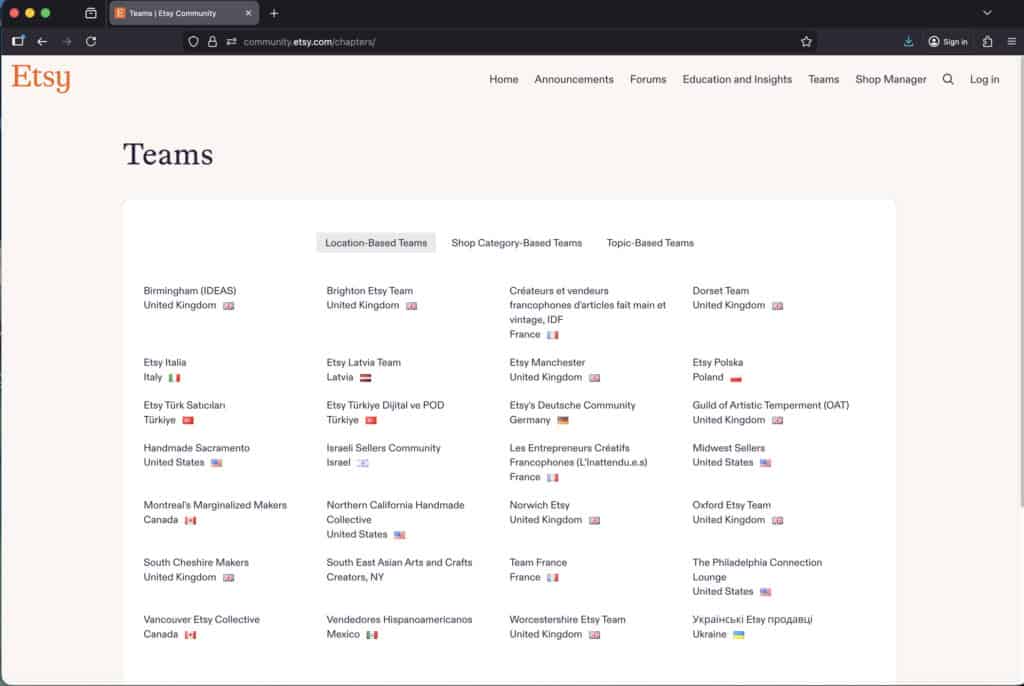Click the Log in link
This screenshot has width=1024, height=686.
[984, 79]
